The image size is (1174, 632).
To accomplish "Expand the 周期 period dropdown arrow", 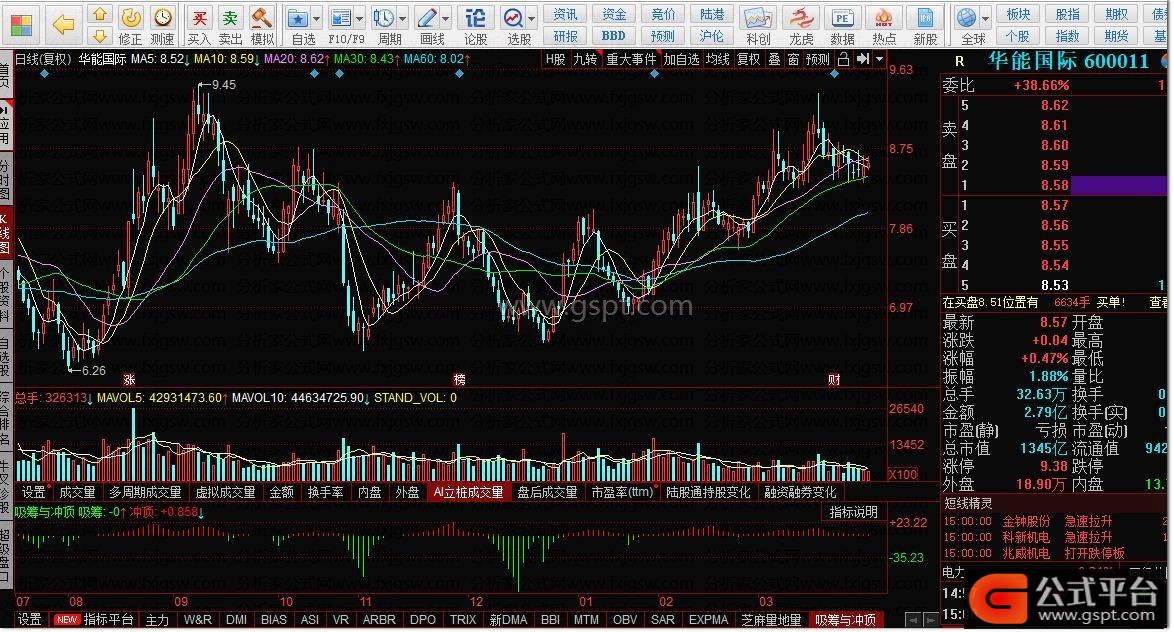I will pos(403,18).
